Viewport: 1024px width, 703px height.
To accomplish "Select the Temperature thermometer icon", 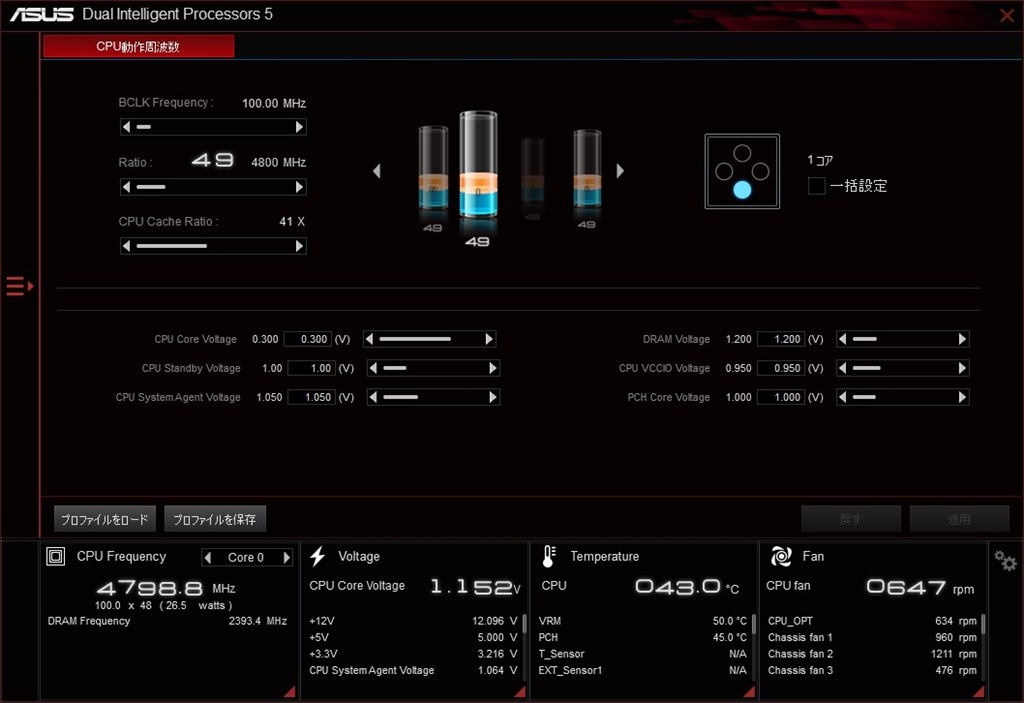I will coord(548,556).
